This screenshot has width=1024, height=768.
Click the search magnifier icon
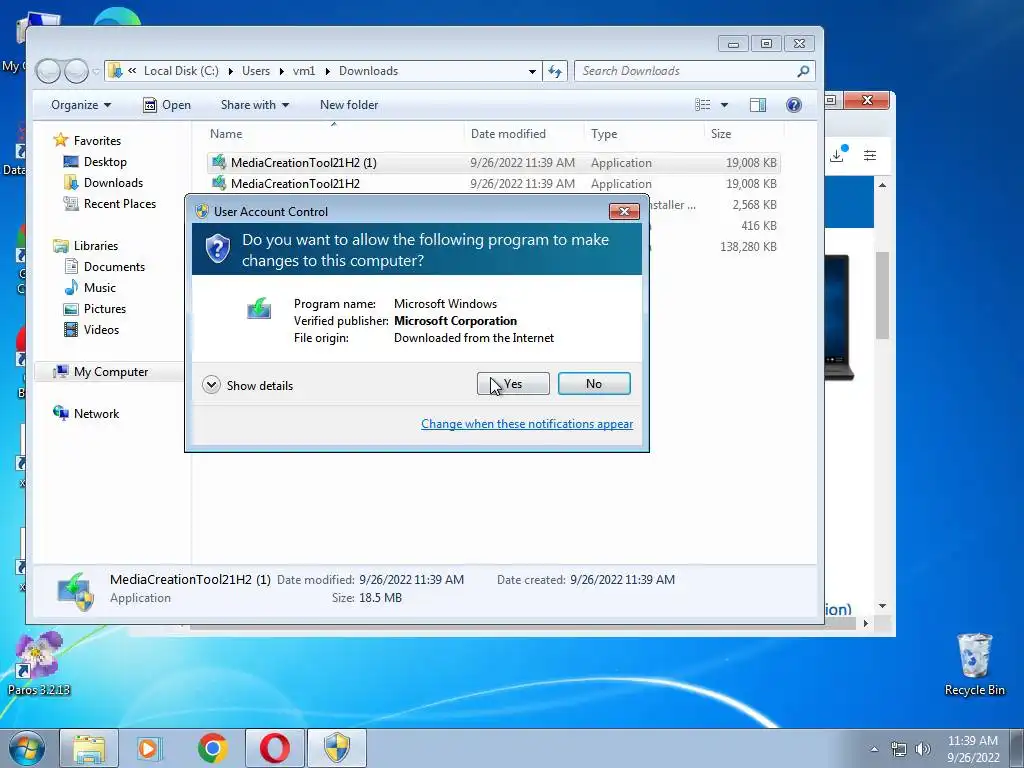click(x=803, y=71)
